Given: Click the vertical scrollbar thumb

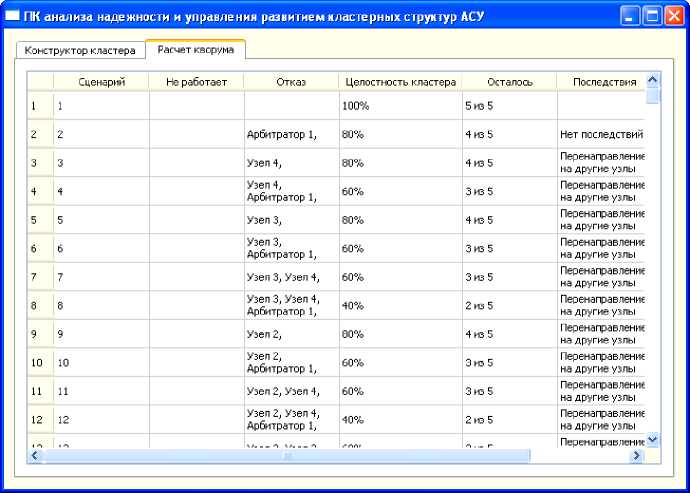Looking at the screenshot, I should pyautogui.click(x=653, y=95).
